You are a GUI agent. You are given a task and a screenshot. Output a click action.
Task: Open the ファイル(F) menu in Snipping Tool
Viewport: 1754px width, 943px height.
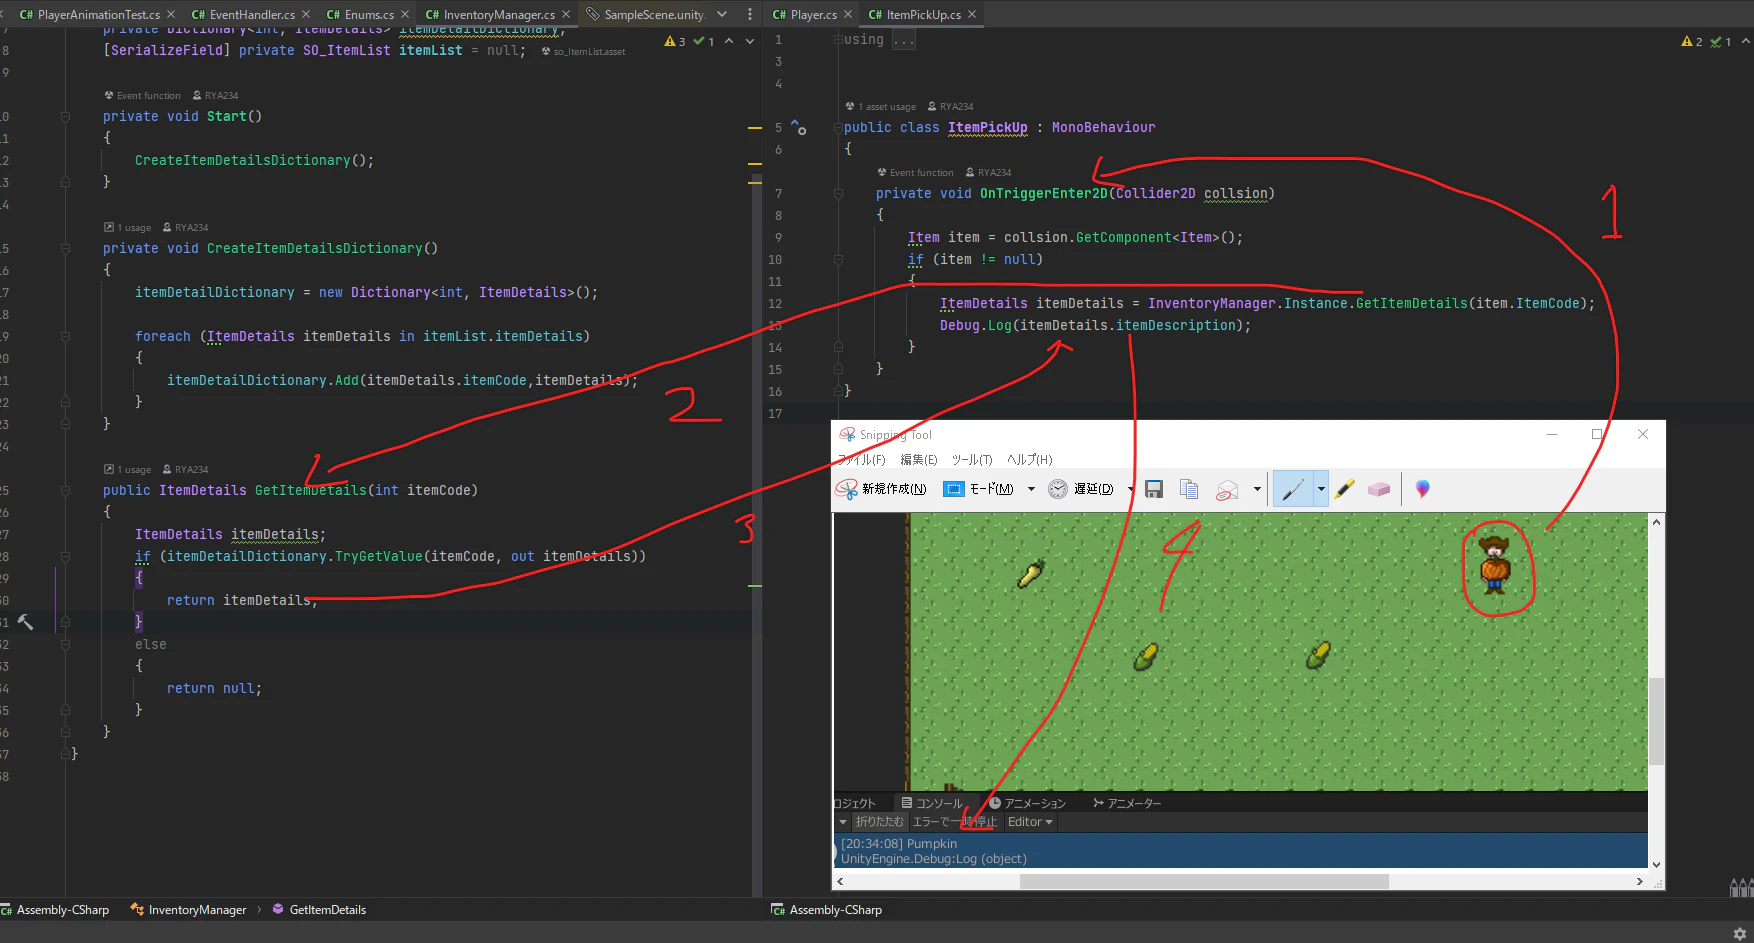(x=861, y=460)
